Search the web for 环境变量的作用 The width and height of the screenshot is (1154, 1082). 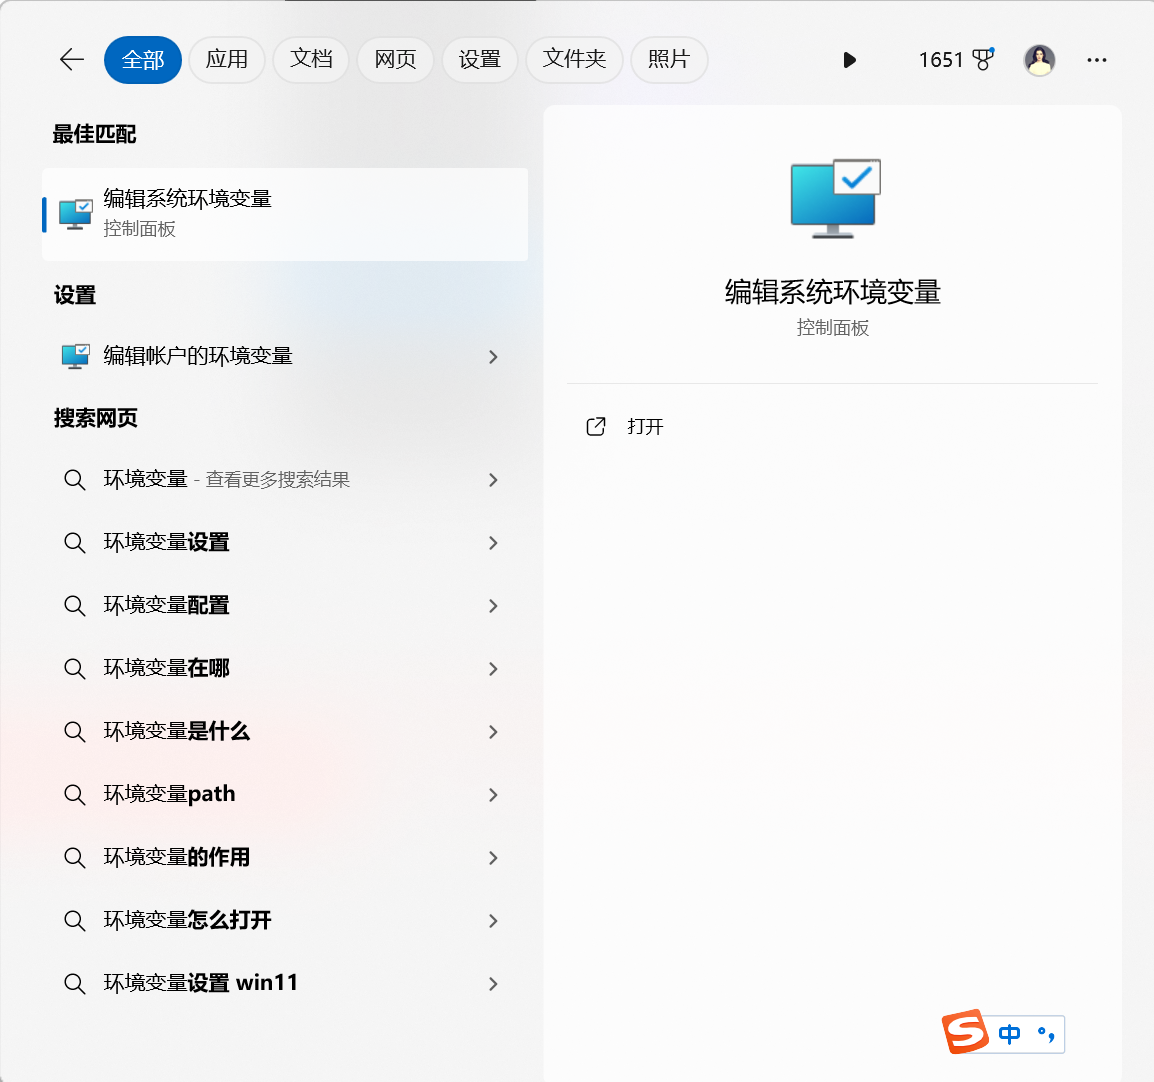[285, 858]
